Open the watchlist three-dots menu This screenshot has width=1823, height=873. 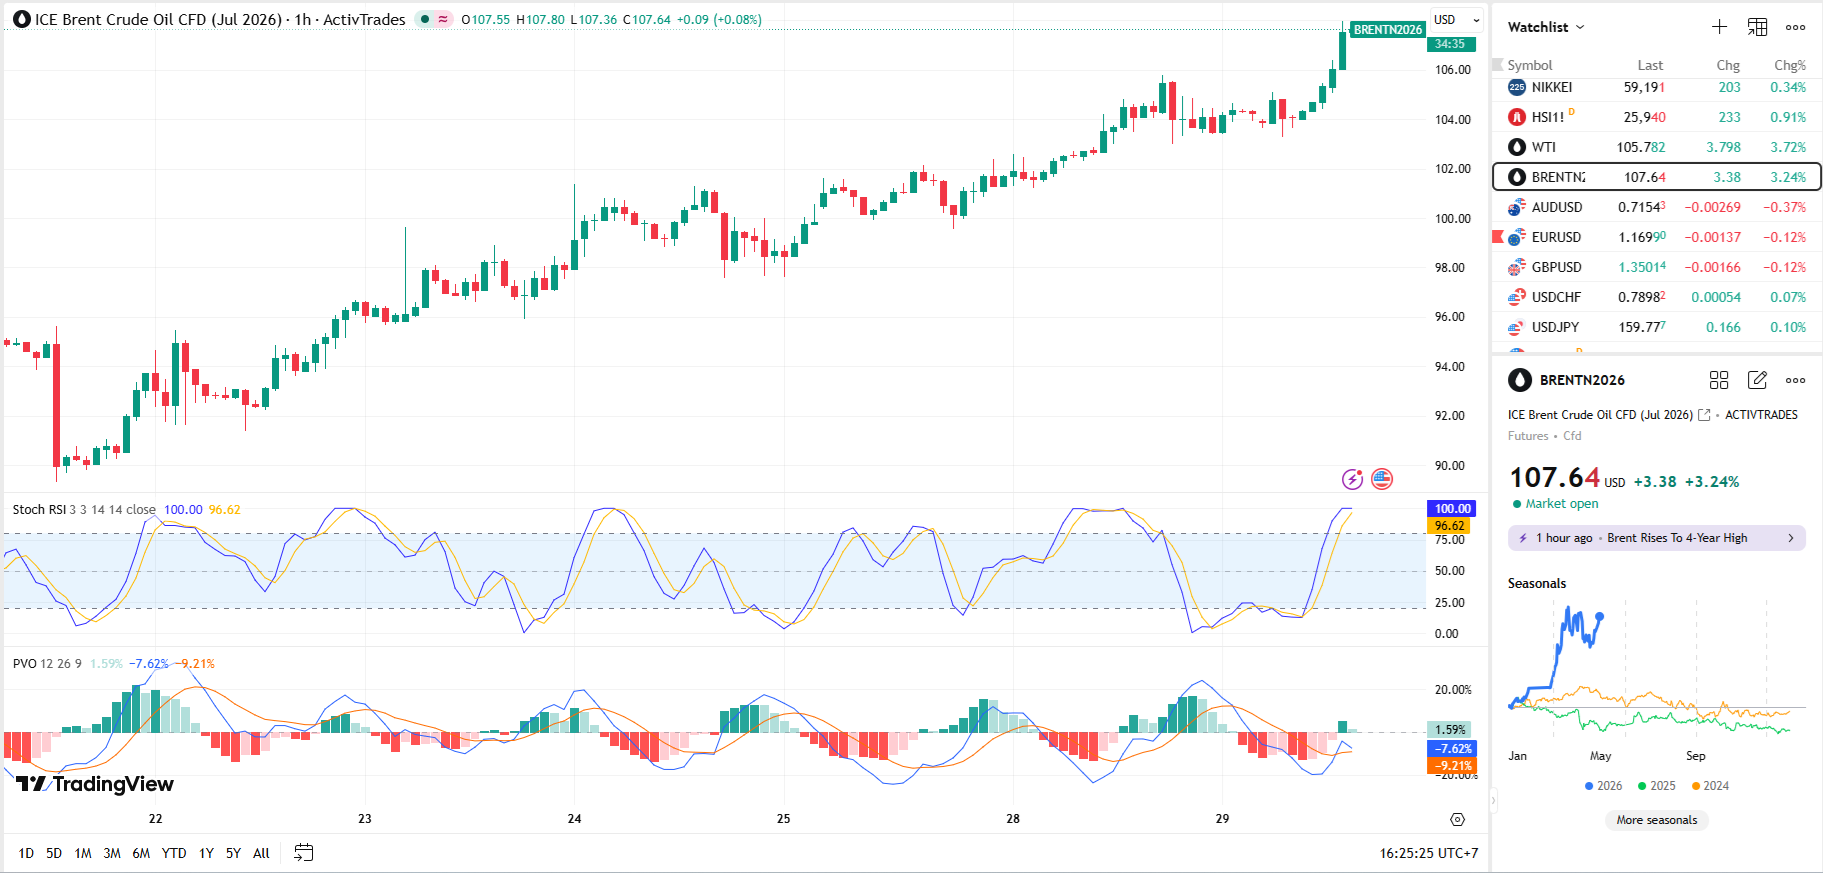click(1795, 27)
